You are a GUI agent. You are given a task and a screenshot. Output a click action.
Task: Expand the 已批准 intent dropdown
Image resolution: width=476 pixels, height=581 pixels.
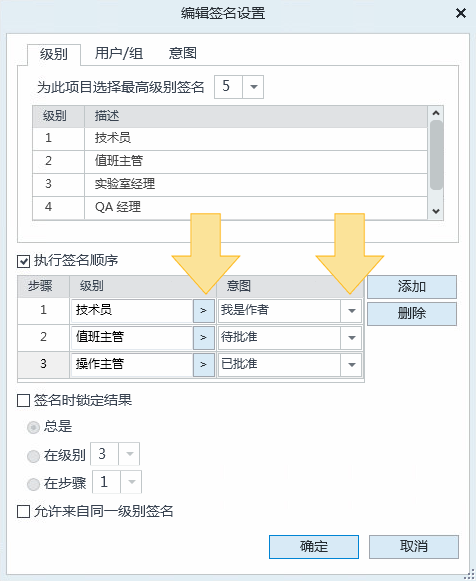coord(352,365)
